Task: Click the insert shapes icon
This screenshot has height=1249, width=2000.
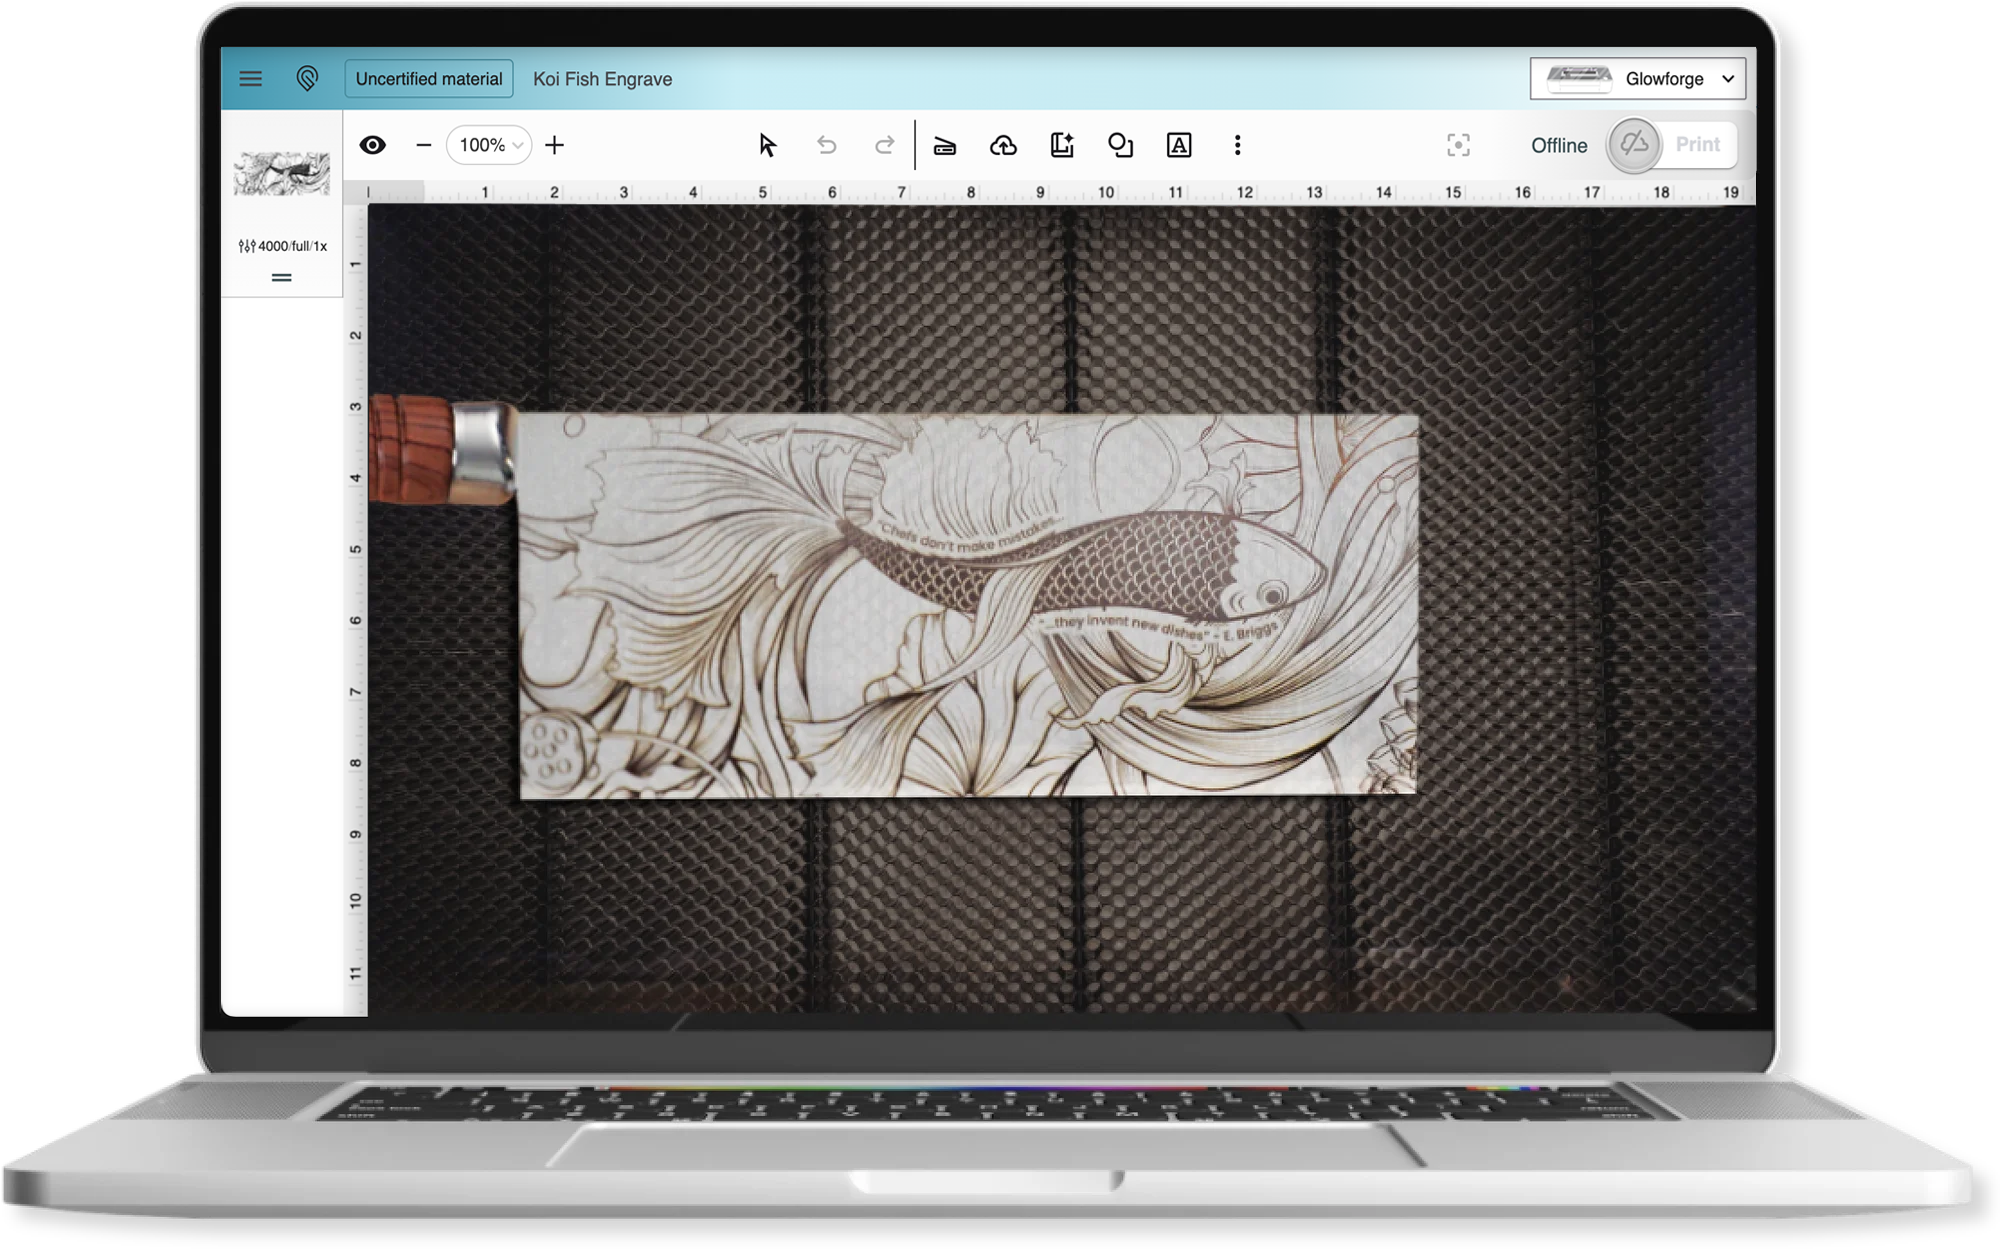Action: point(1120,145)
